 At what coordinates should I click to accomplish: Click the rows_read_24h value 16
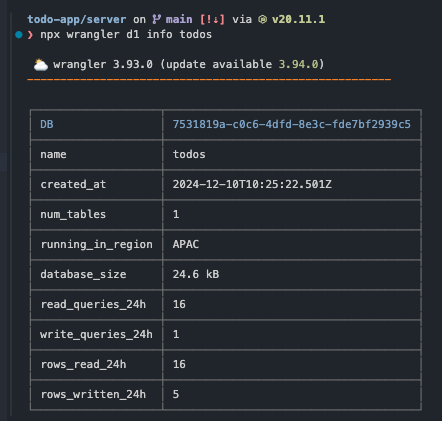coord(179,364)
